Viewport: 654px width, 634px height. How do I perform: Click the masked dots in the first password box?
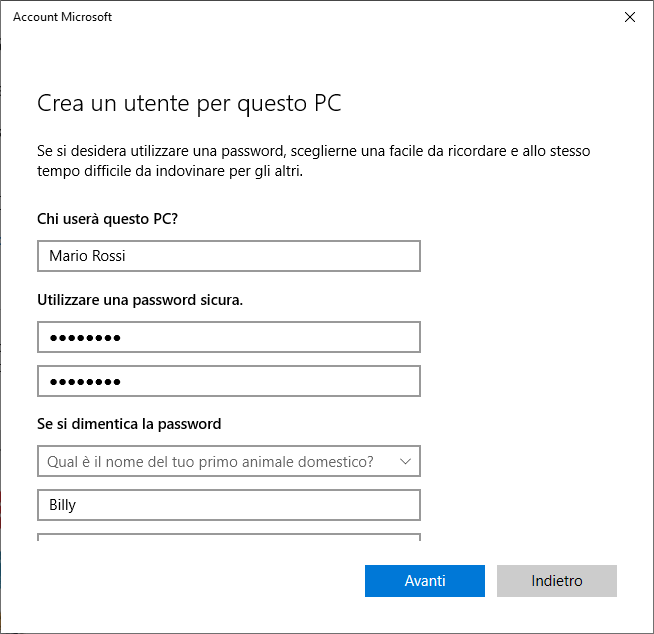[85, 338]
